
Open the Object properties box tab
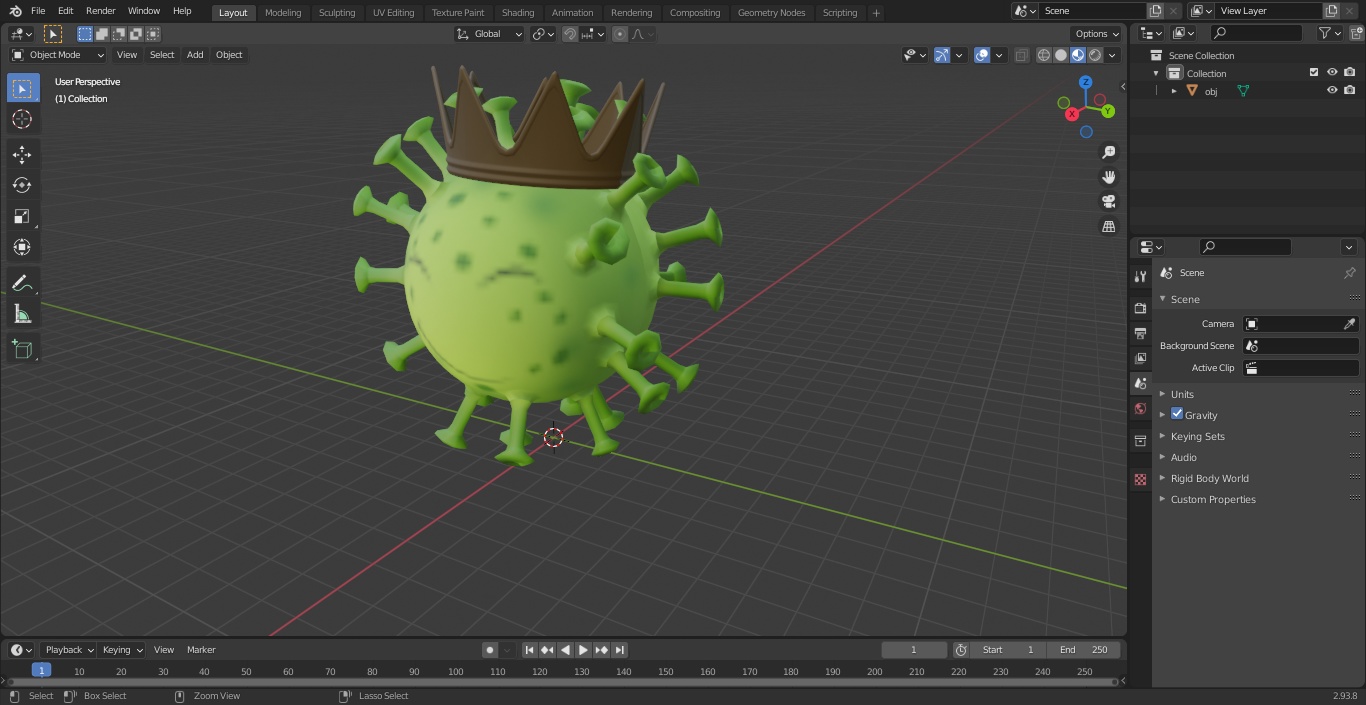[1140, 440]
